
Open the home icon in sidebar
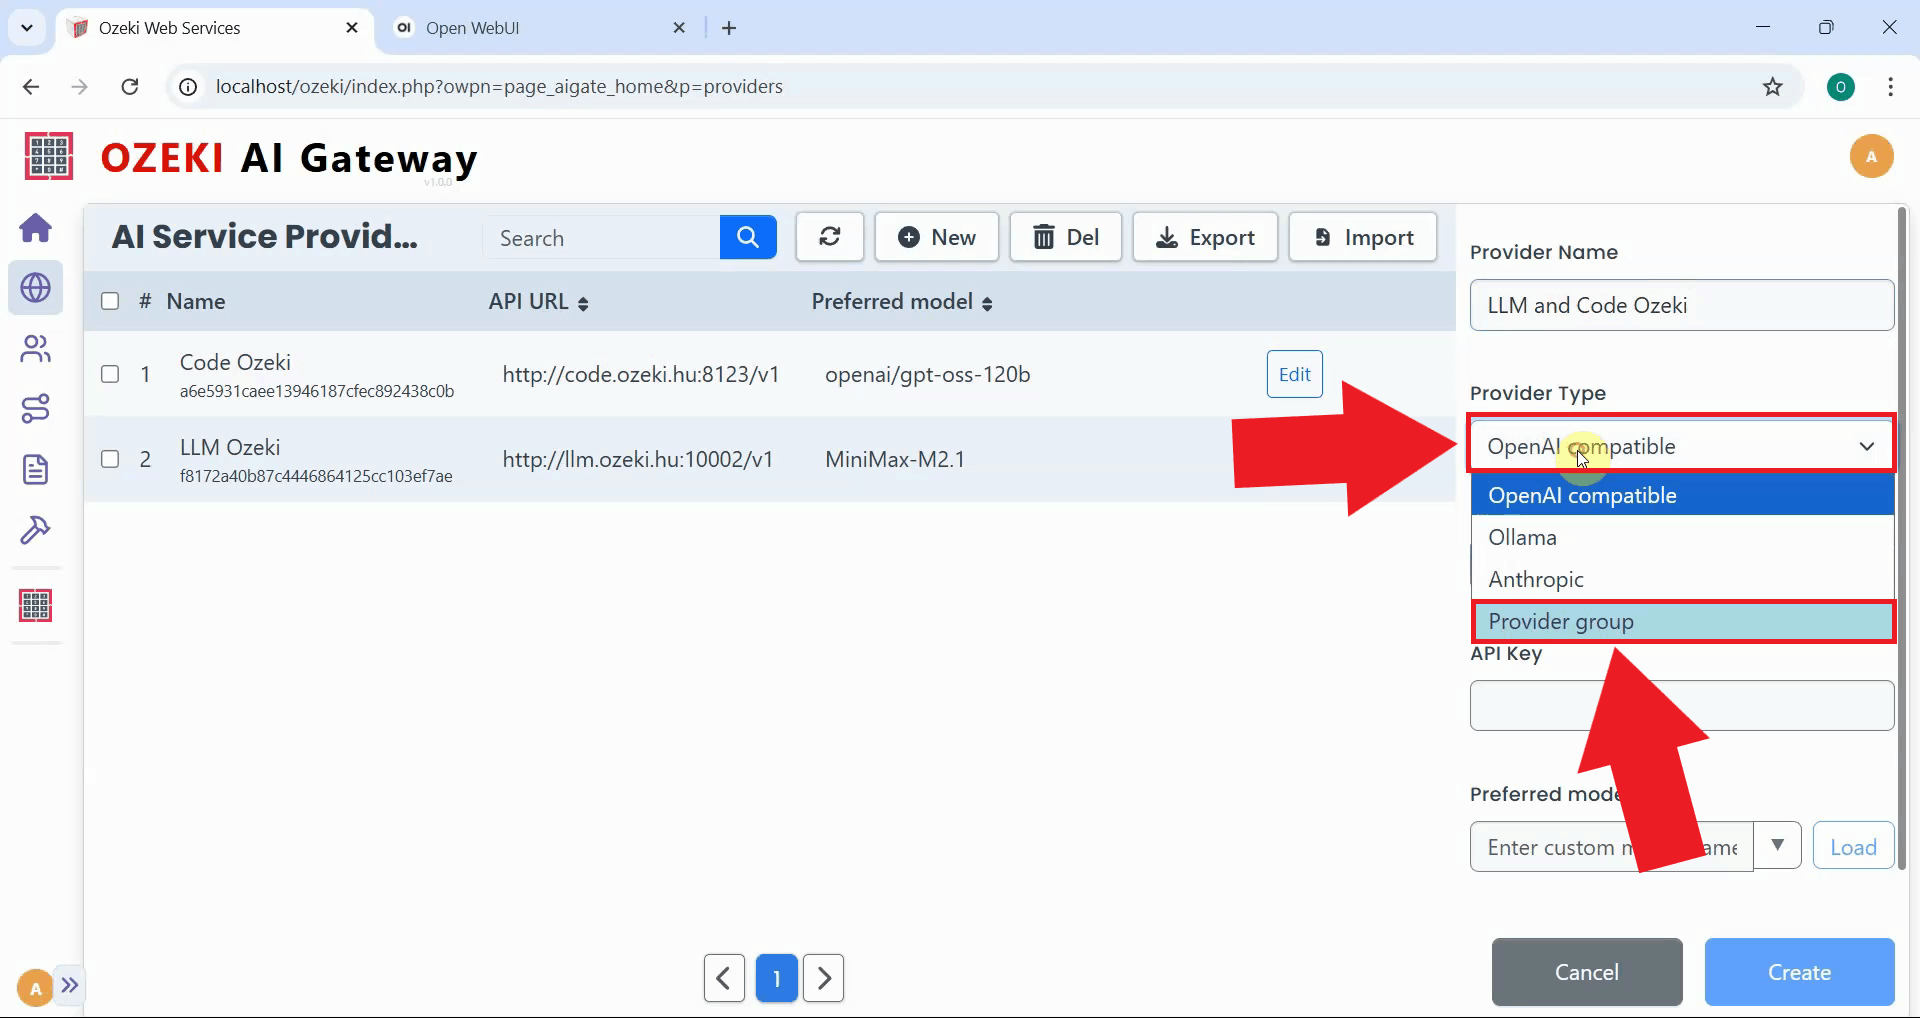[x=36, y=228]
